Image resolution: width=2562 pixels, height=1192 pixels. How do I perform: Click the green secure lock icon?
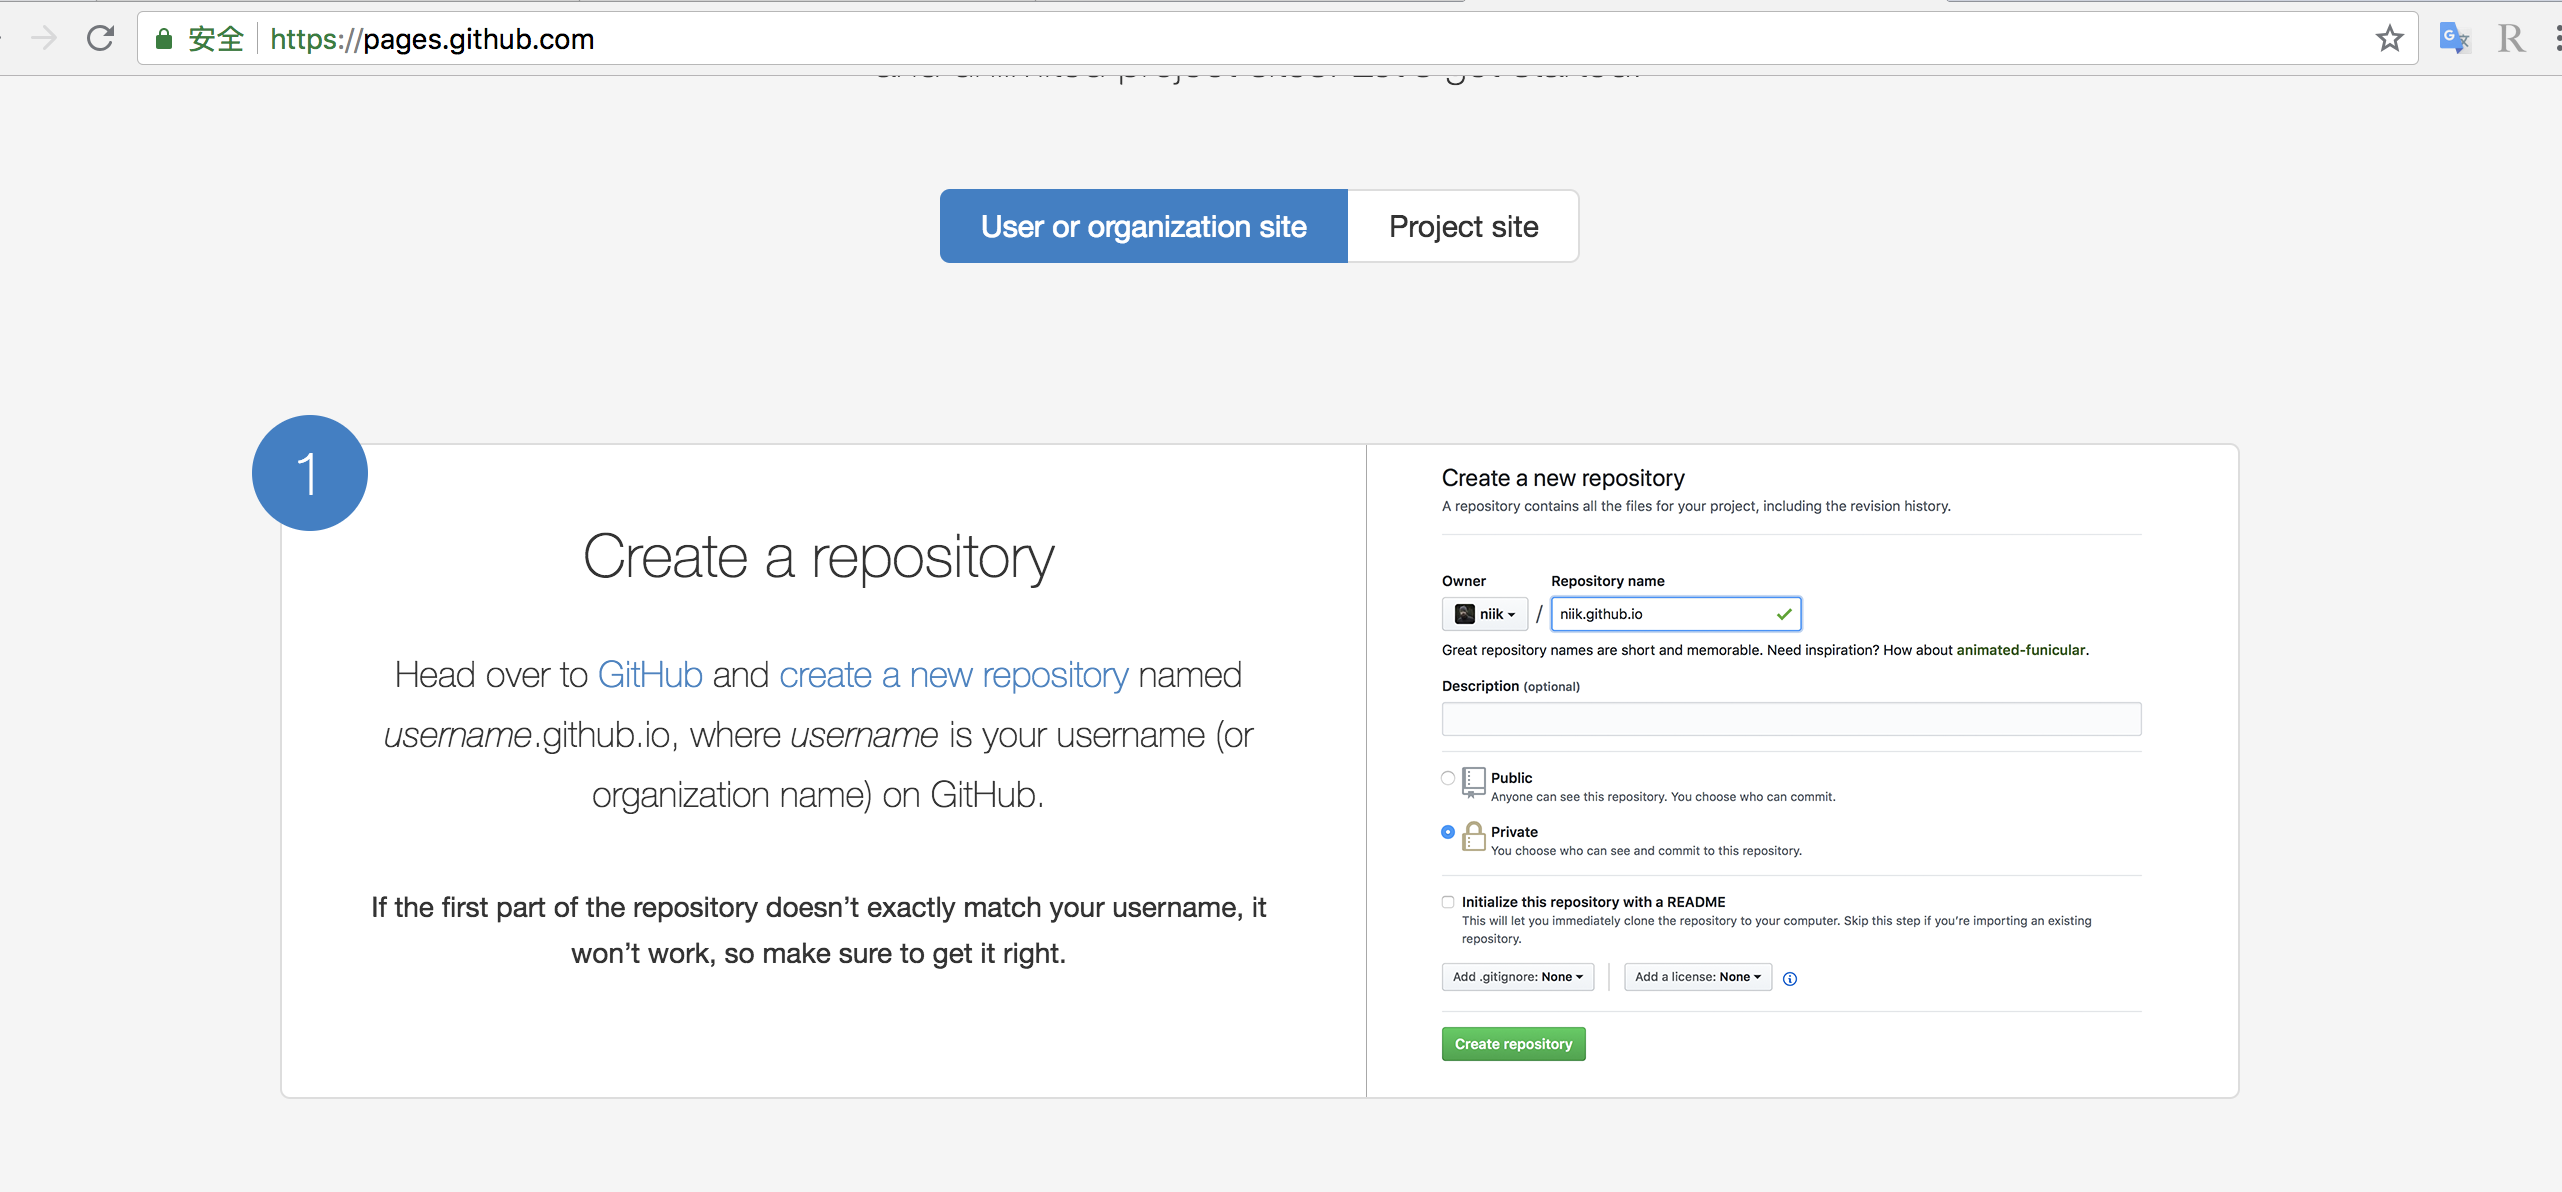(x=164, y=39)
